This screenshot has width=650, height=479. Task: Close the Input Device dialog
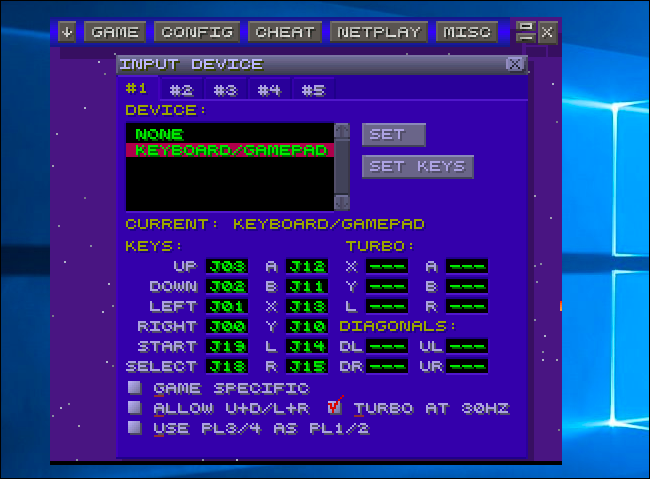pos(514,64)
